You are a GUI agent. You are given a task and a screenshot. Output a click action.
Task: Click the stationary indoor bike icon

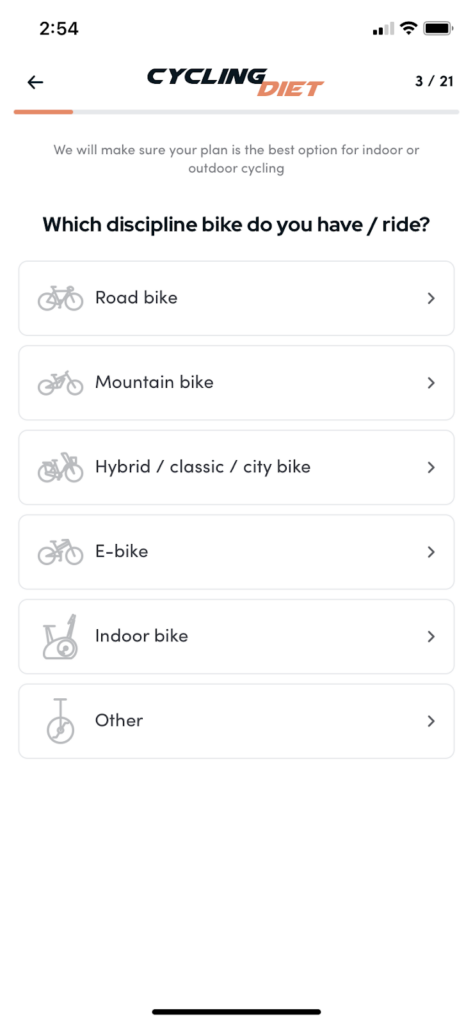[x=60, y=636]
